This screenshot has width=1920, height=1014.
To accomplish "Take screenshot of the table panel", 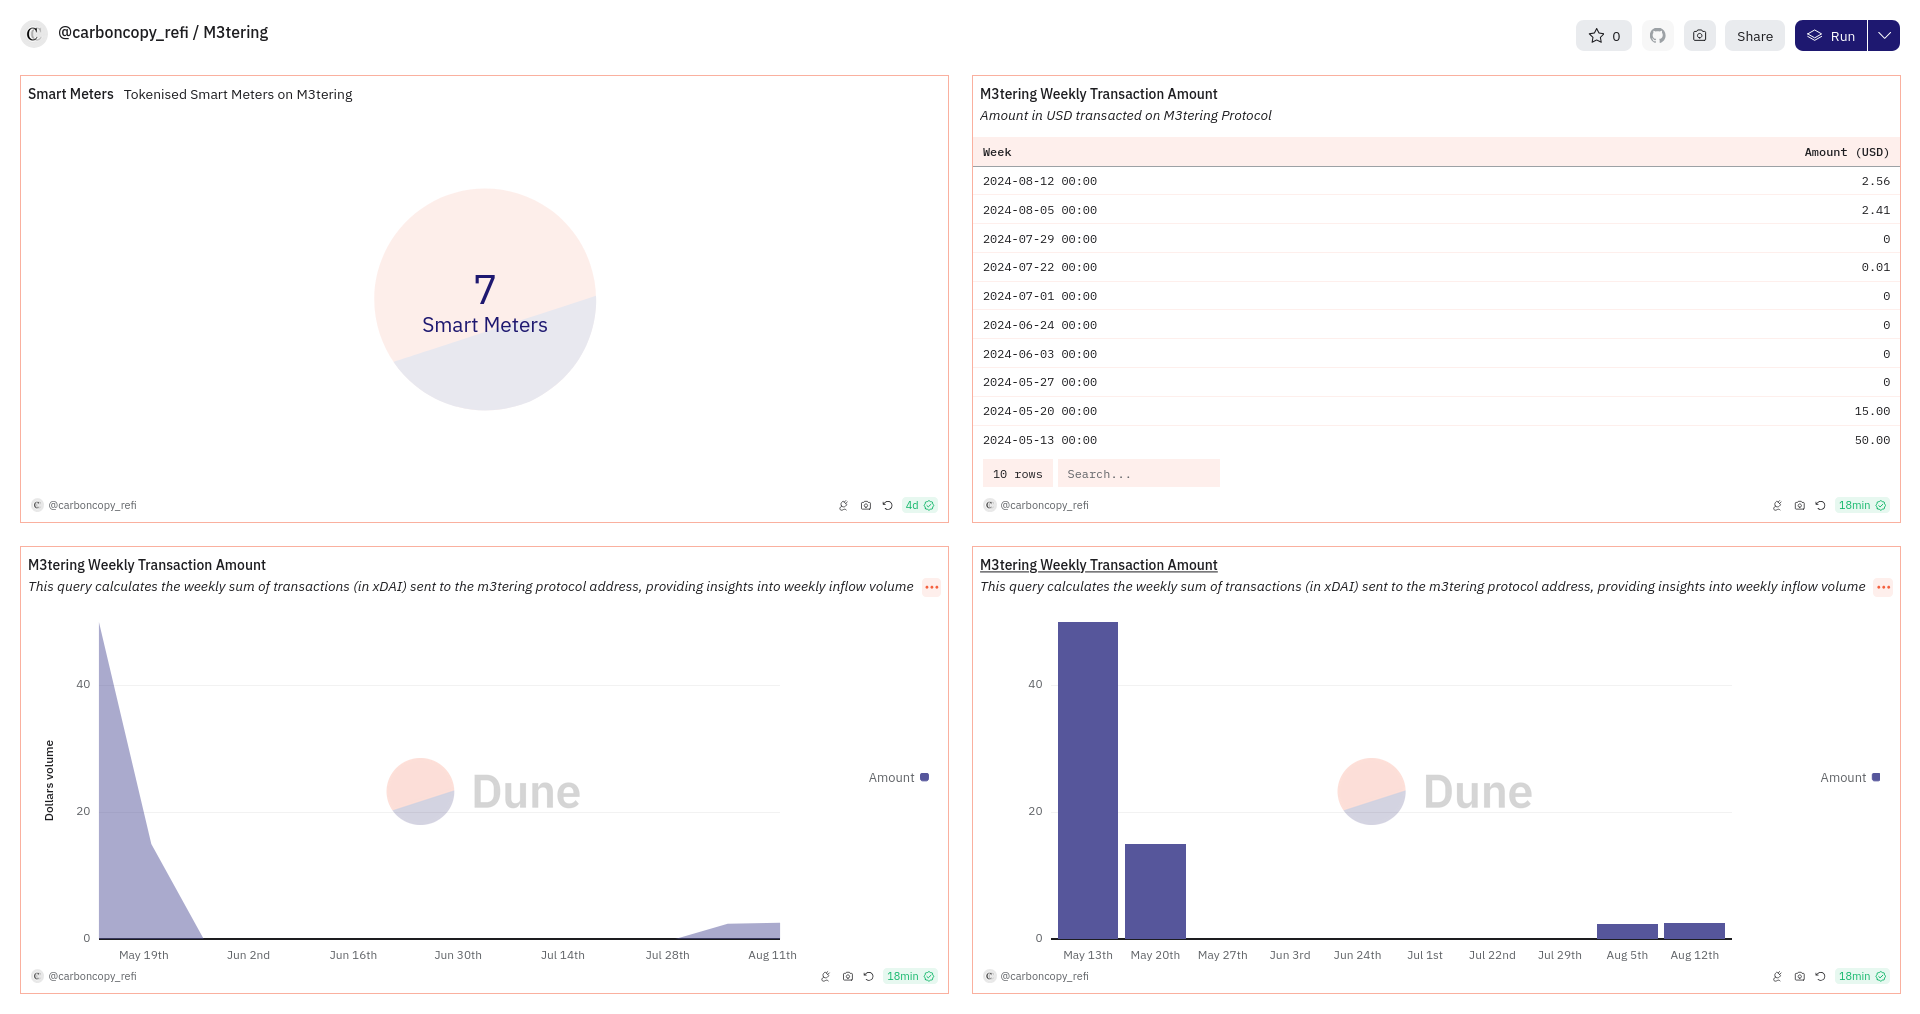I will click(1800, 506).
